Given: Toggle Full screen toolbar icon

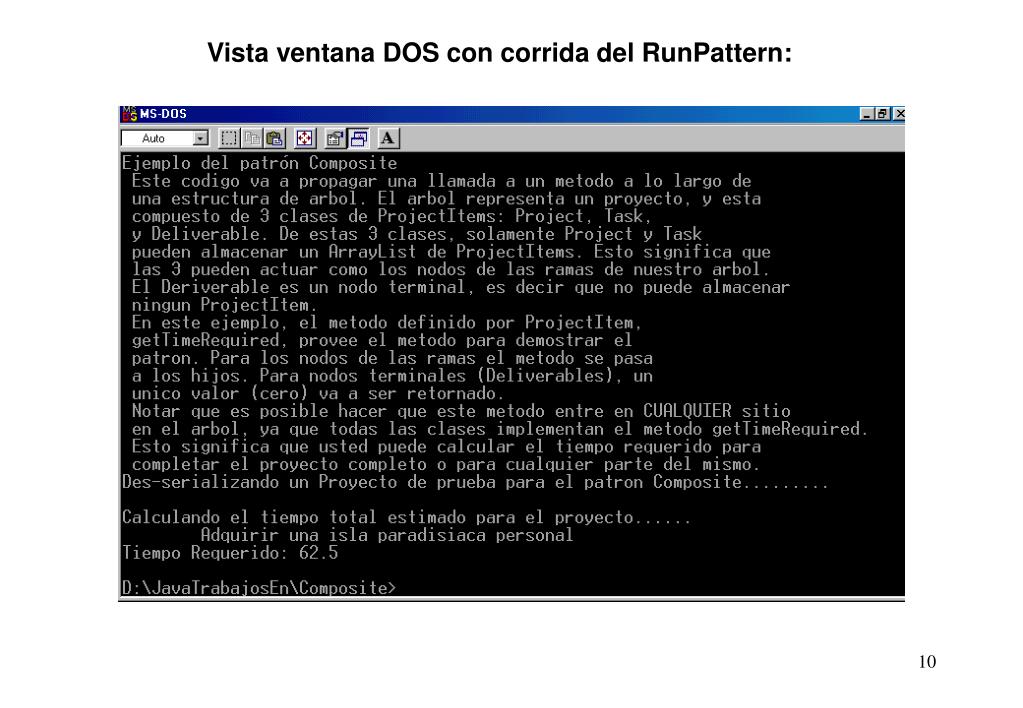Looking at the screenshot, I should click(x=305, y=138).
